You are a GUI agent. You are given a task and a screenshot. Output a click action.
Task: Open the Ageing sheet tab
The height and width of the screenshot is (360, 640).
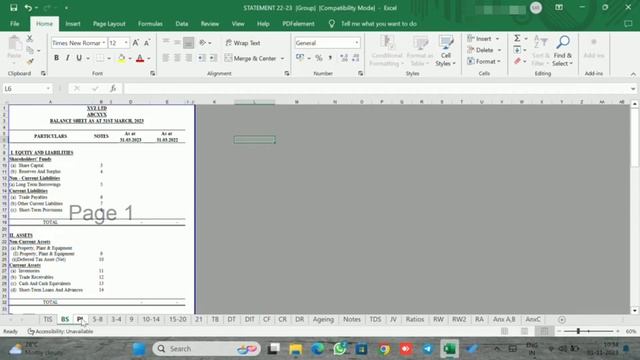point(323,319)
